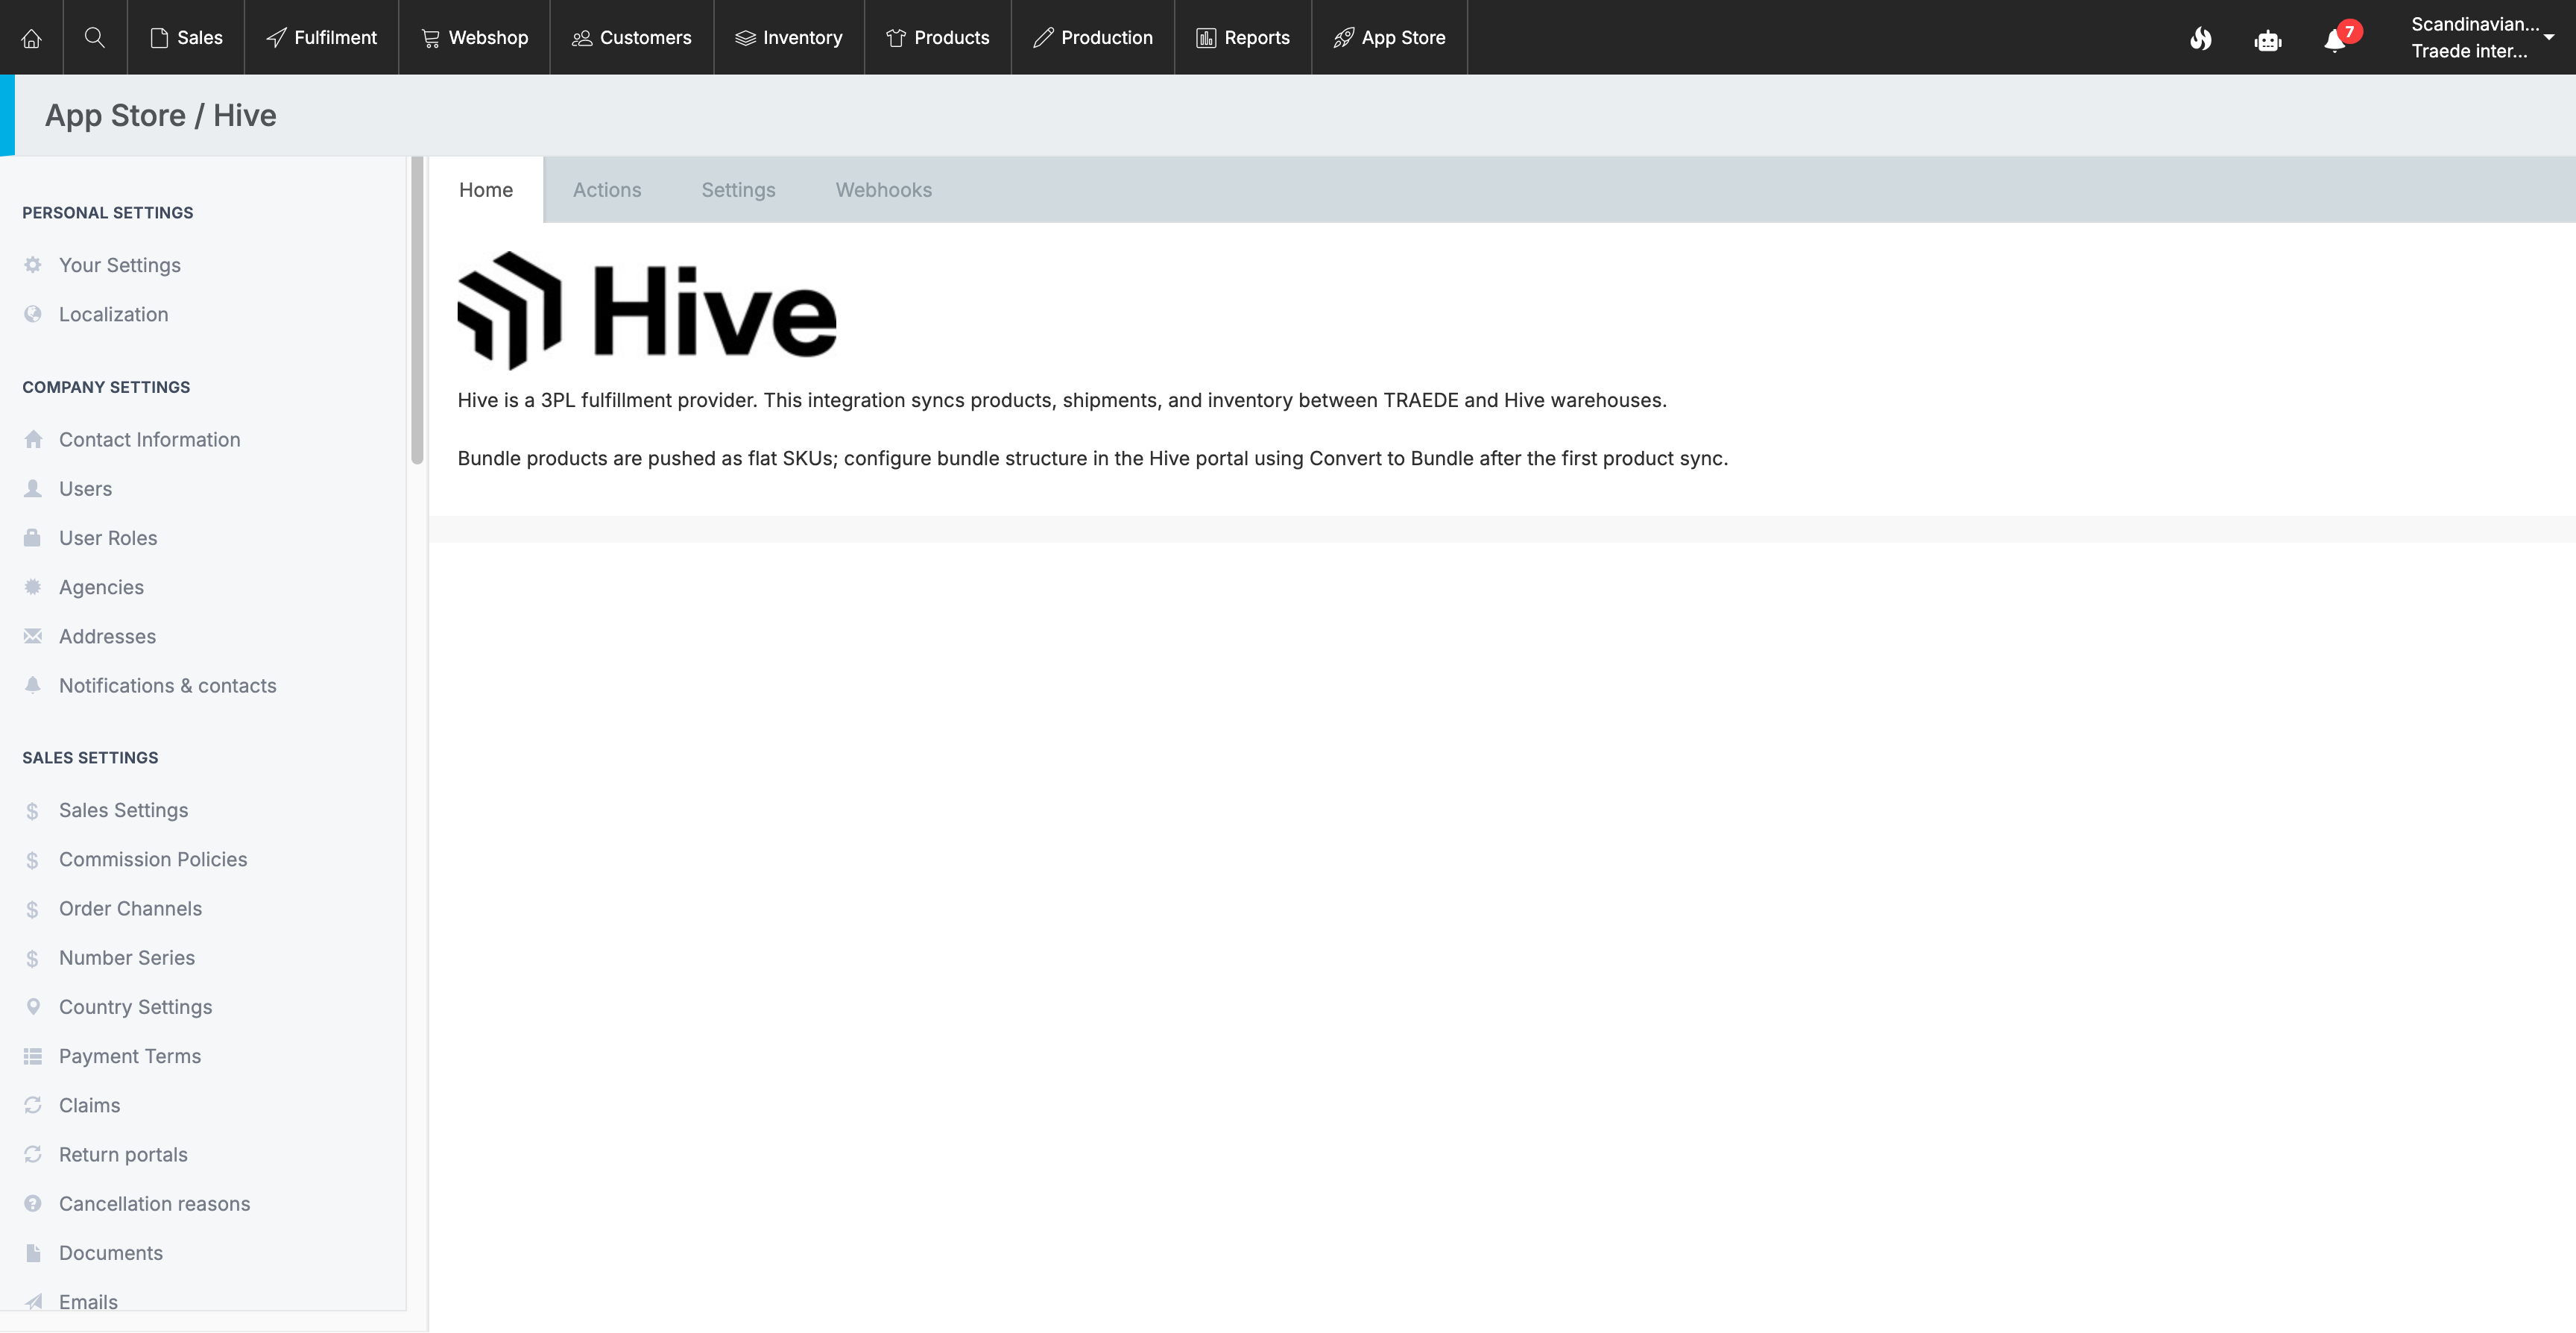This screenshot has height=1333, width=2576.
Task: Select the Home tab
Action: [486, 190]
